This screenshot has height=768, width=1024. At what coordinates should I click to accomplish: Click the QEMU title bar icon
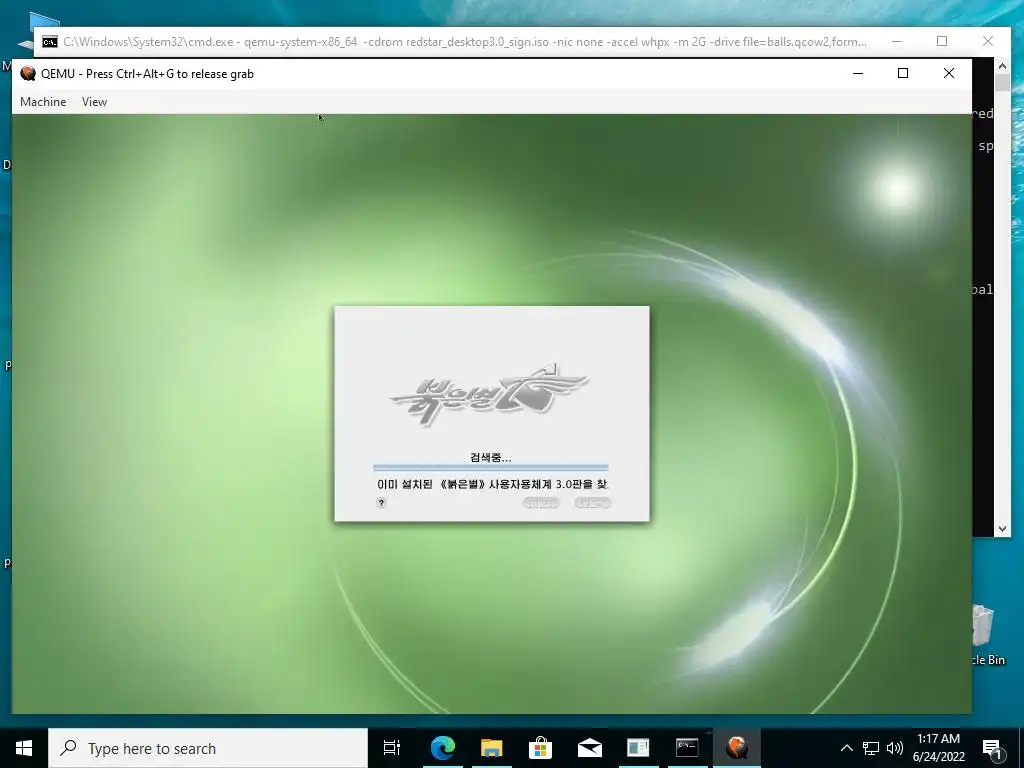click(27, 73)
